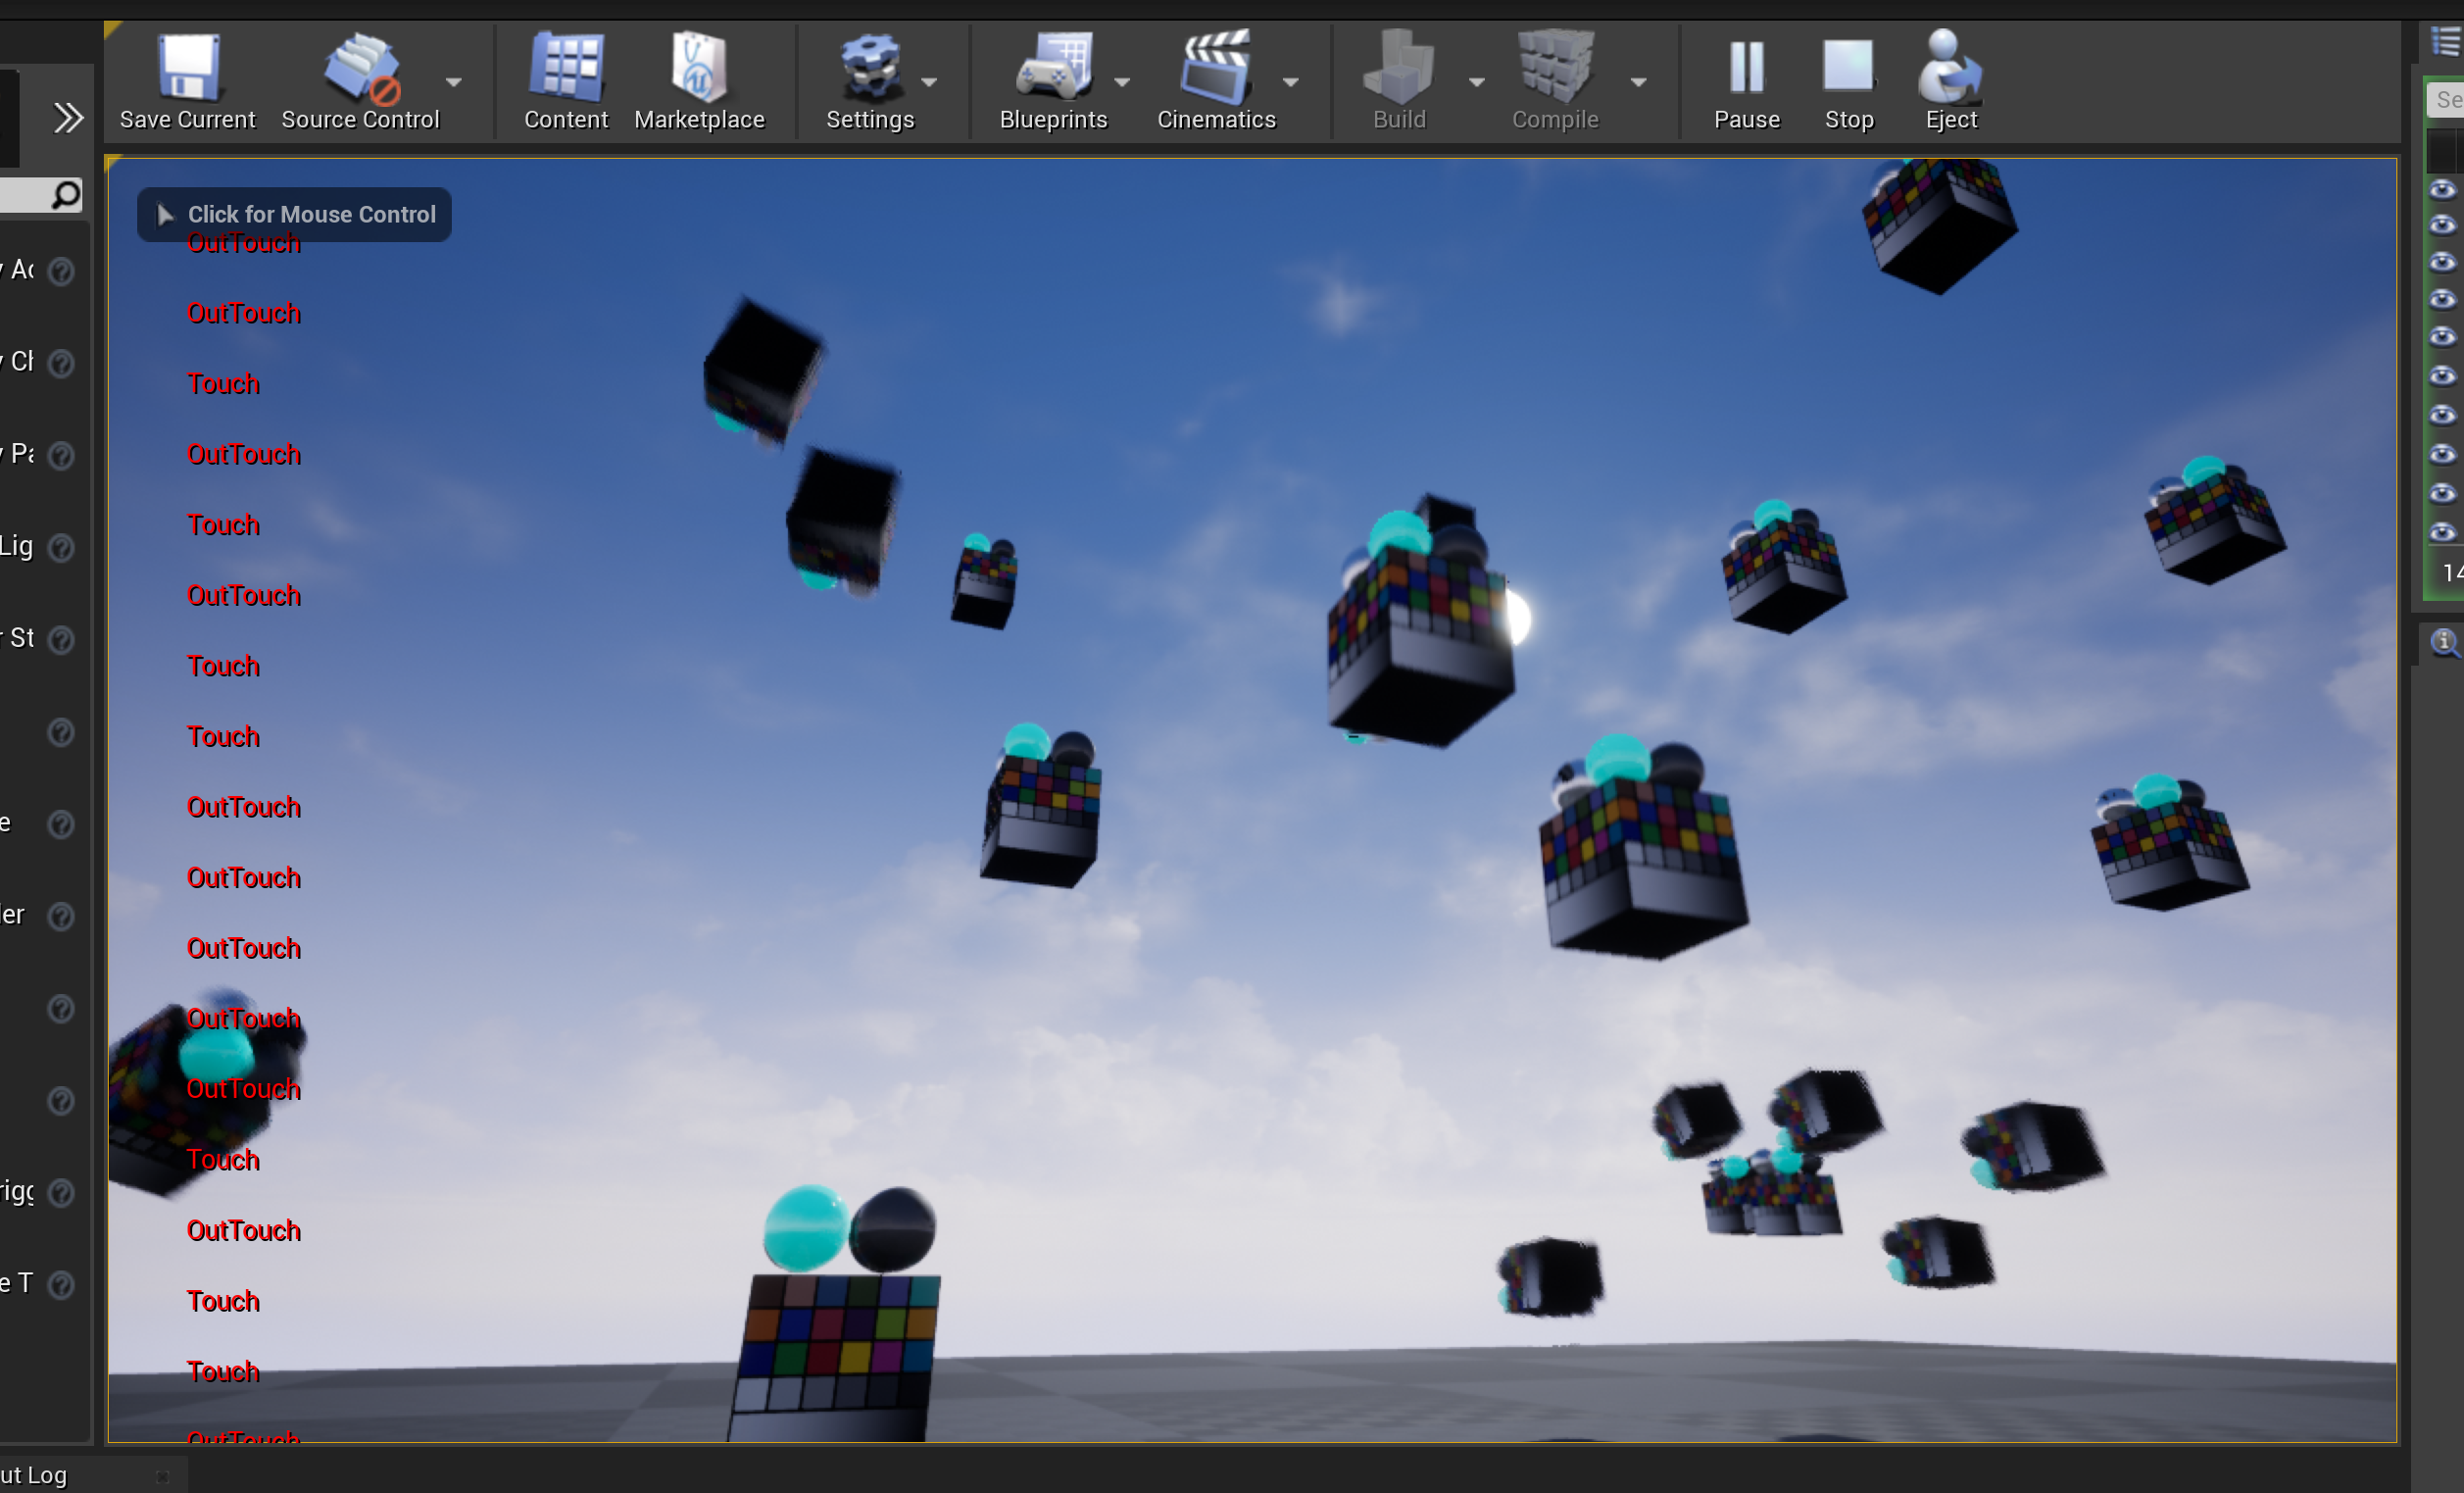Image resolution: width=2464 pixels, height=1493 pixels.
Task: Expand the Source Control dropdown arrow
Action: pos(454,82)
